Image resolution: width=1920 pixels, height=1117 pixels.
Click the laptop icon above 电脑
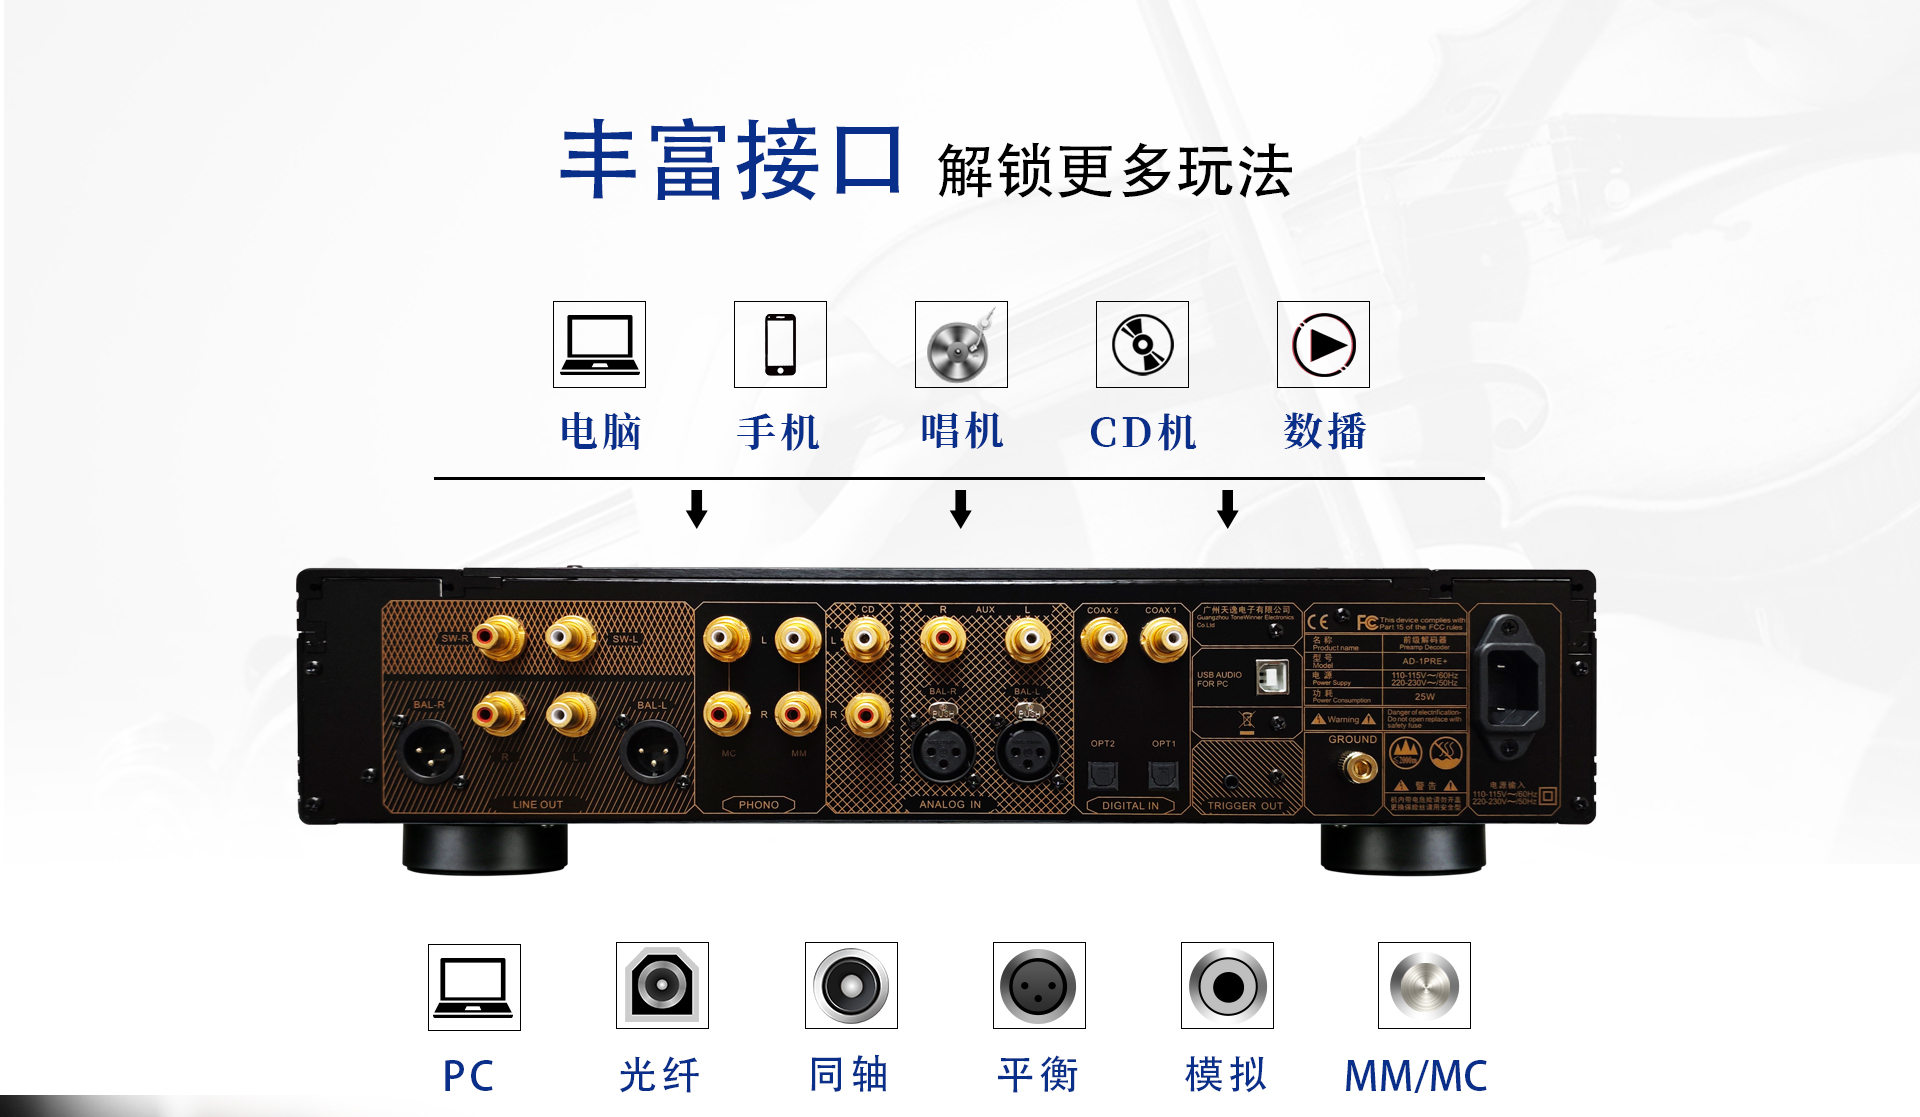tap(599, 344)
